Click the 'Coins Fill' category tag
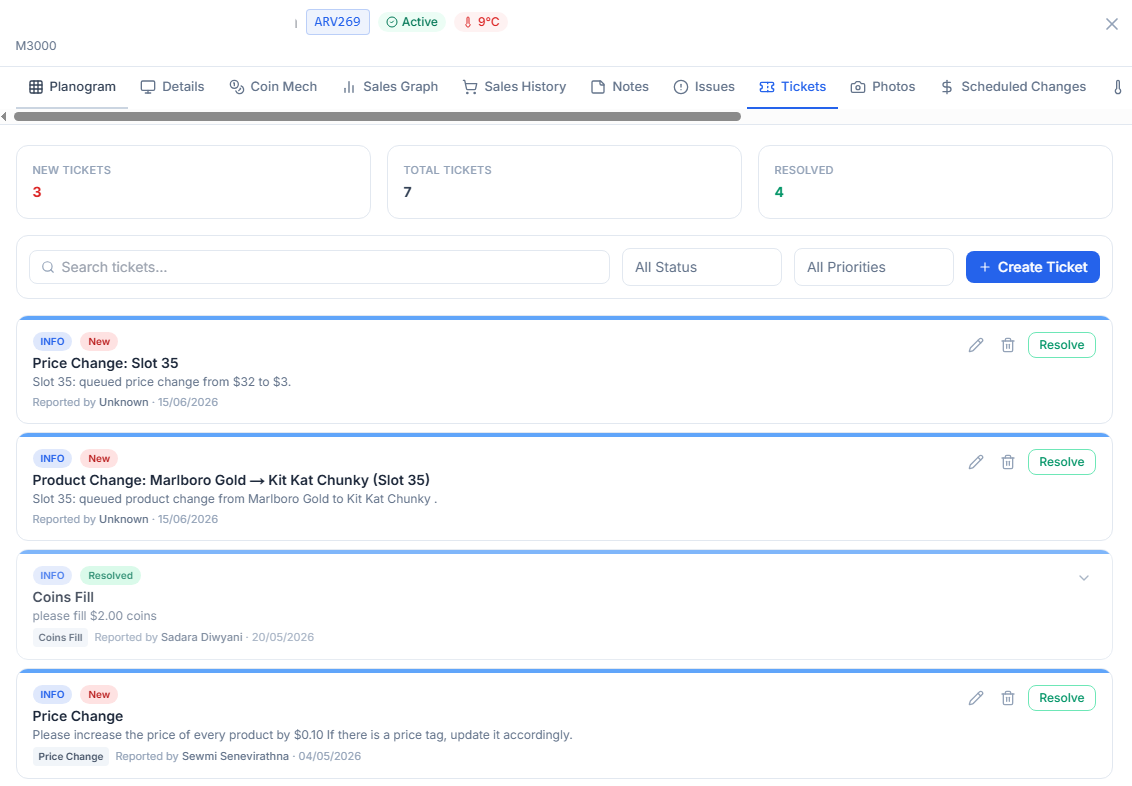Viewport: 1132px width, 786px height. 60,637
